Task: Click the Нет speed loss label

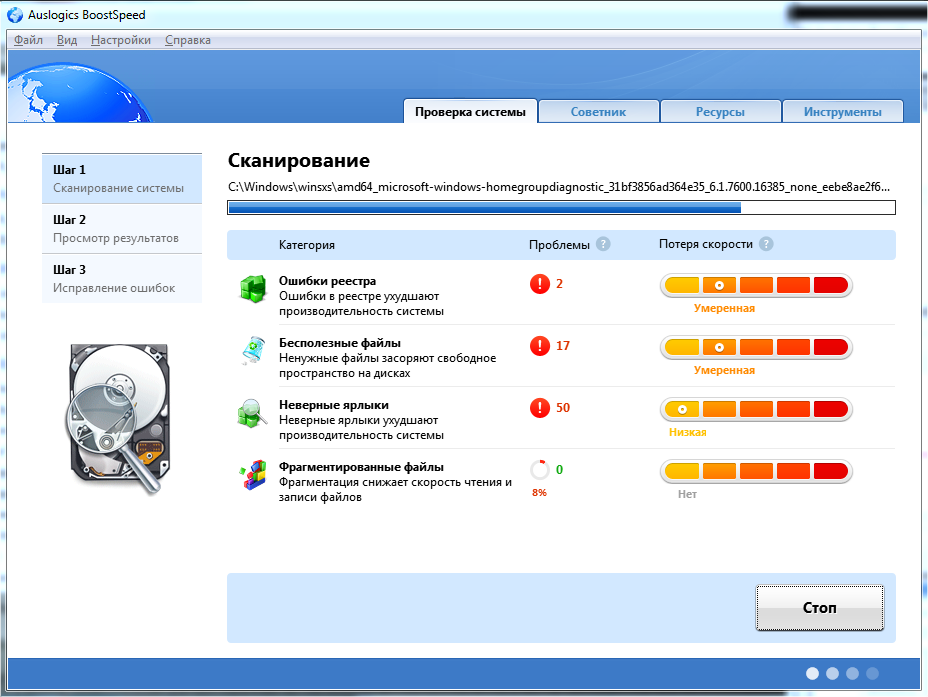Action: (x=687, y=494)
